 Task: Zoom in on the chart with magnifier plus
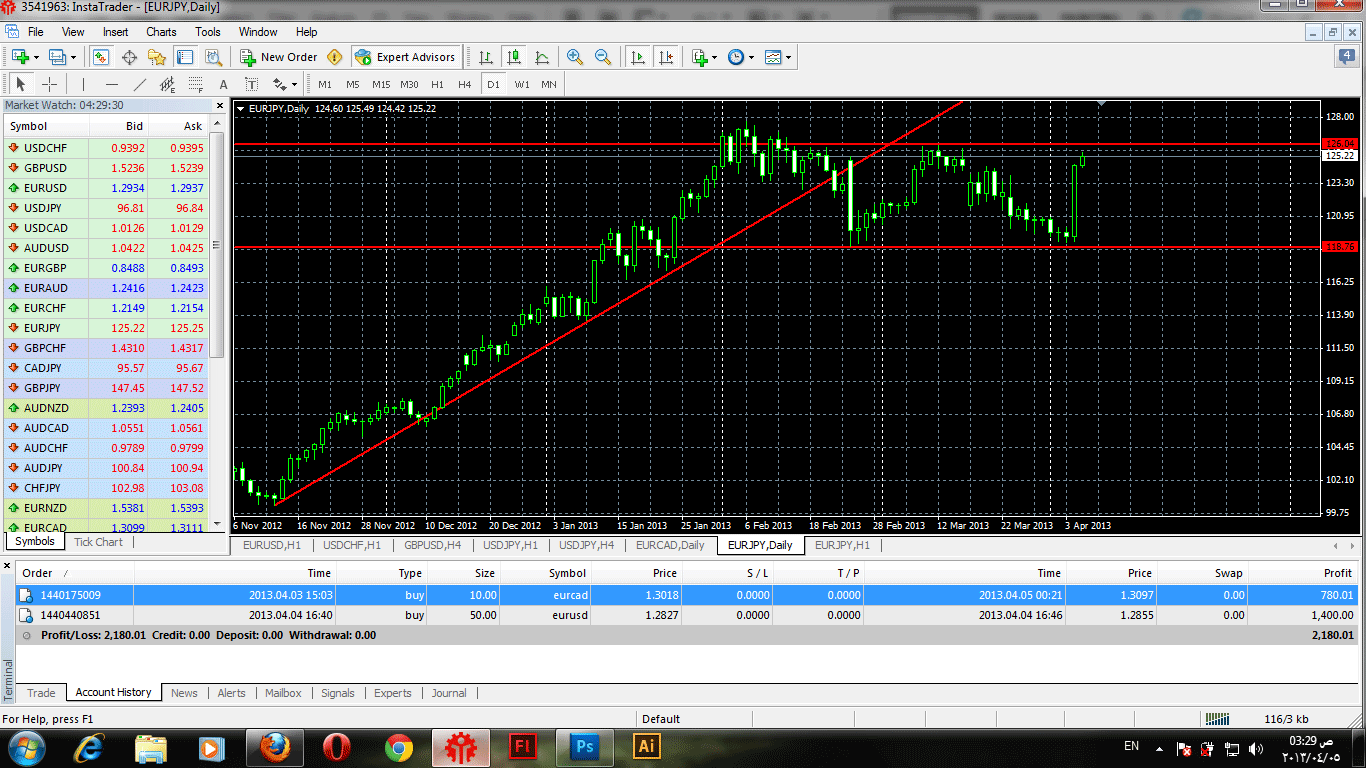click(575, 57)
